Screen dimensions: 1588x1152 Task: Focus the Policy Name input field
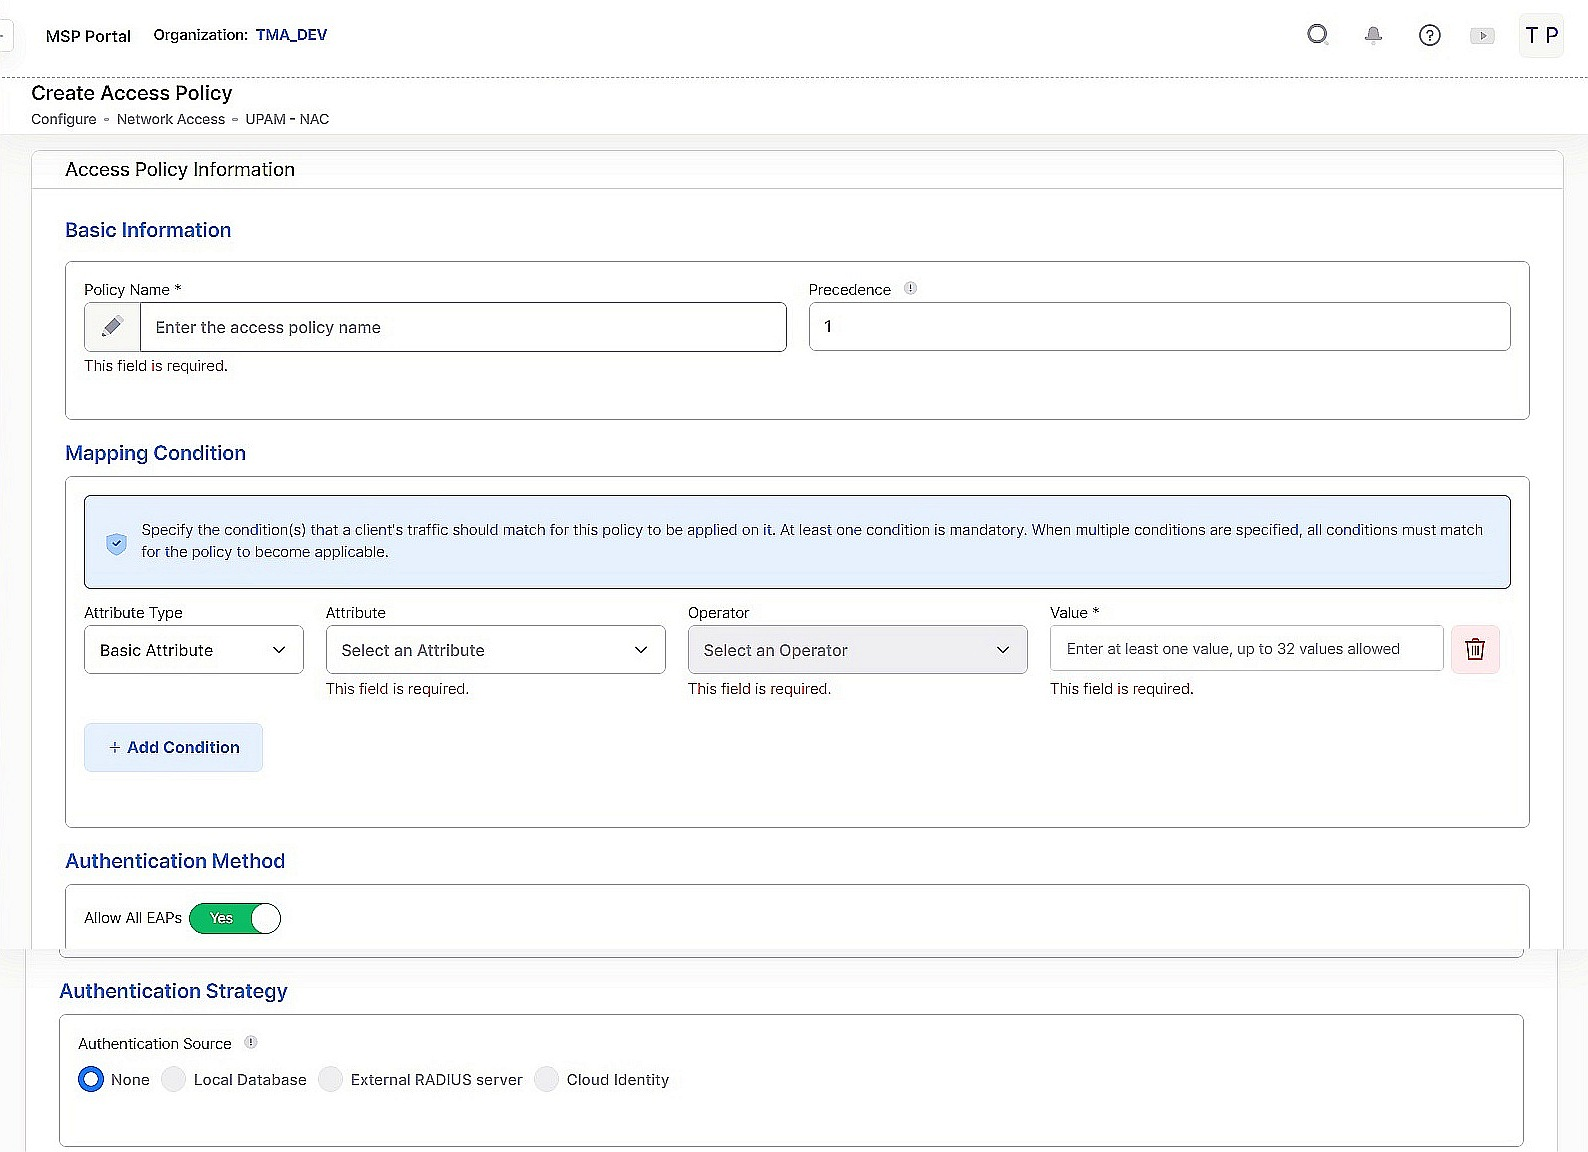(x=463, y=327)
